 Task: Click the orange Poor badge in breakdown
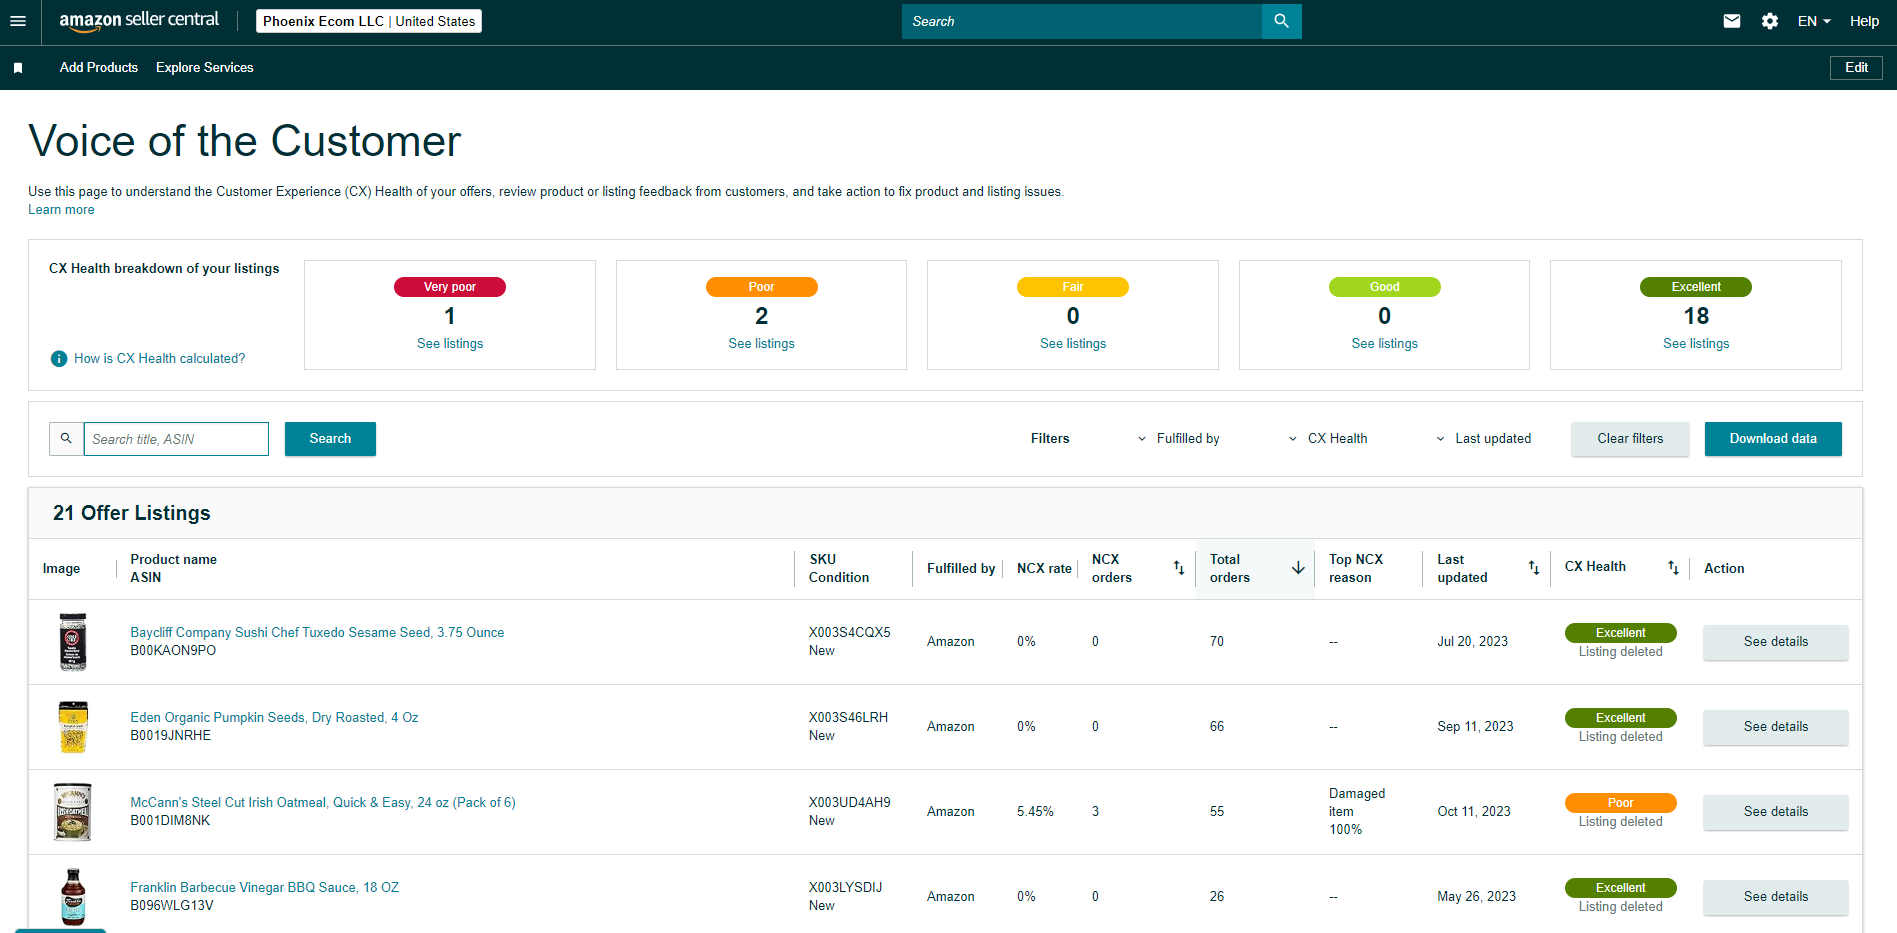[x=762, y=287]
